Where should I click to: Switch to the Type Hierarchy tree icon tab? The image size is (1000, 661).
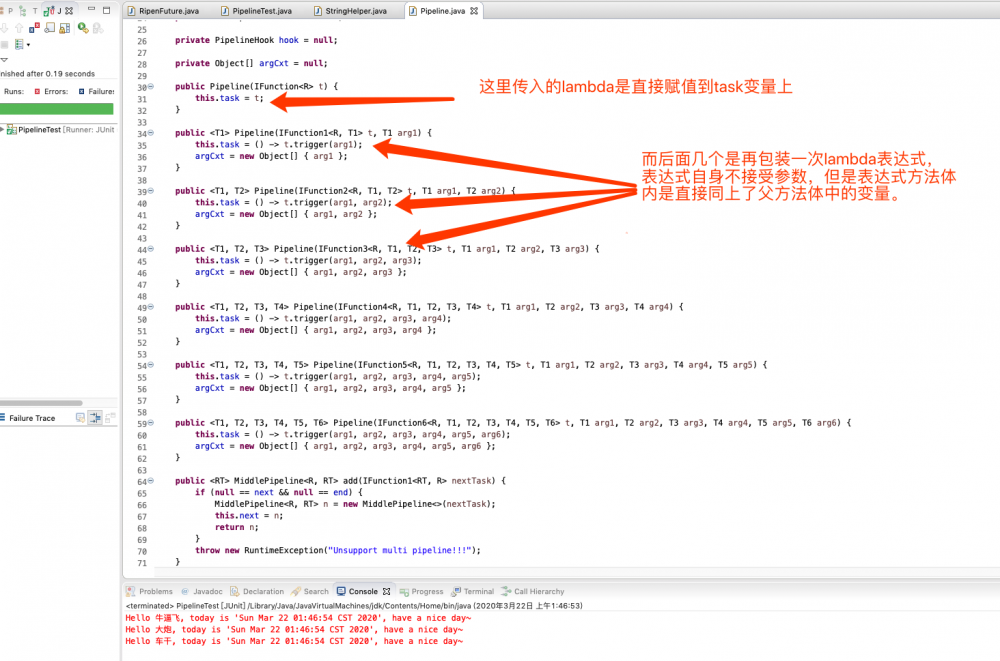pos(22,11)
